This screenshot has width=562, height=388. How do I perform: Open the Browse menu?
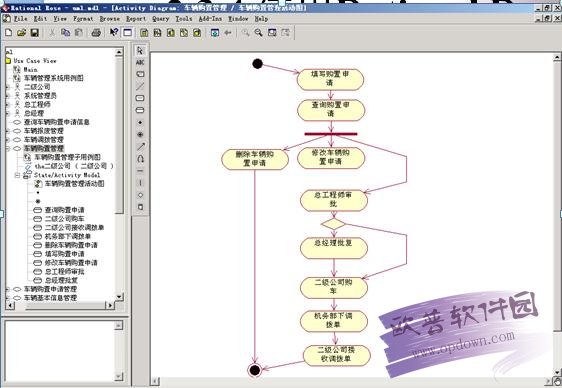point(110,19)
